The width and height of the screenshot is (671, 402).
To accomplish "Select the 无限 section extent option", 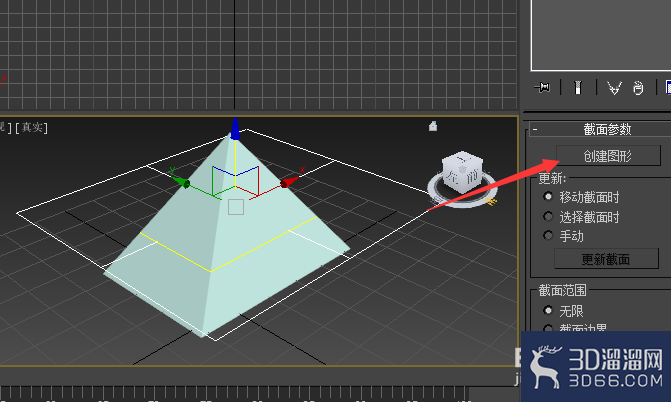I will 548,310.
